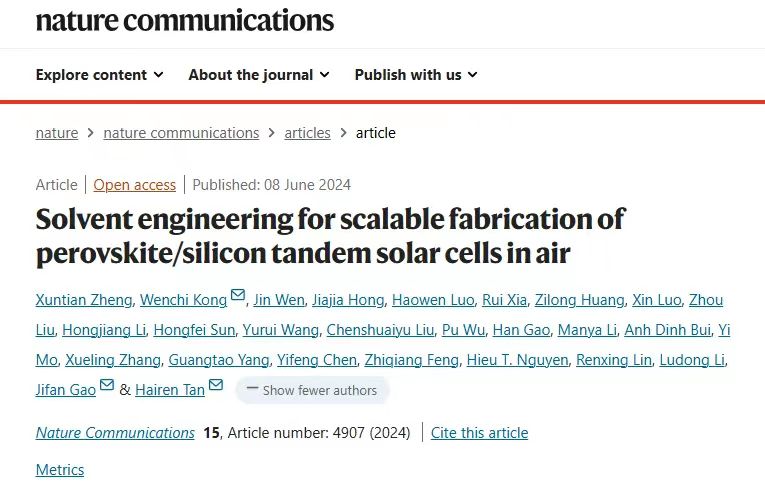View the article Metrics link
Viewport: 765px width, 495px height.
60,470
